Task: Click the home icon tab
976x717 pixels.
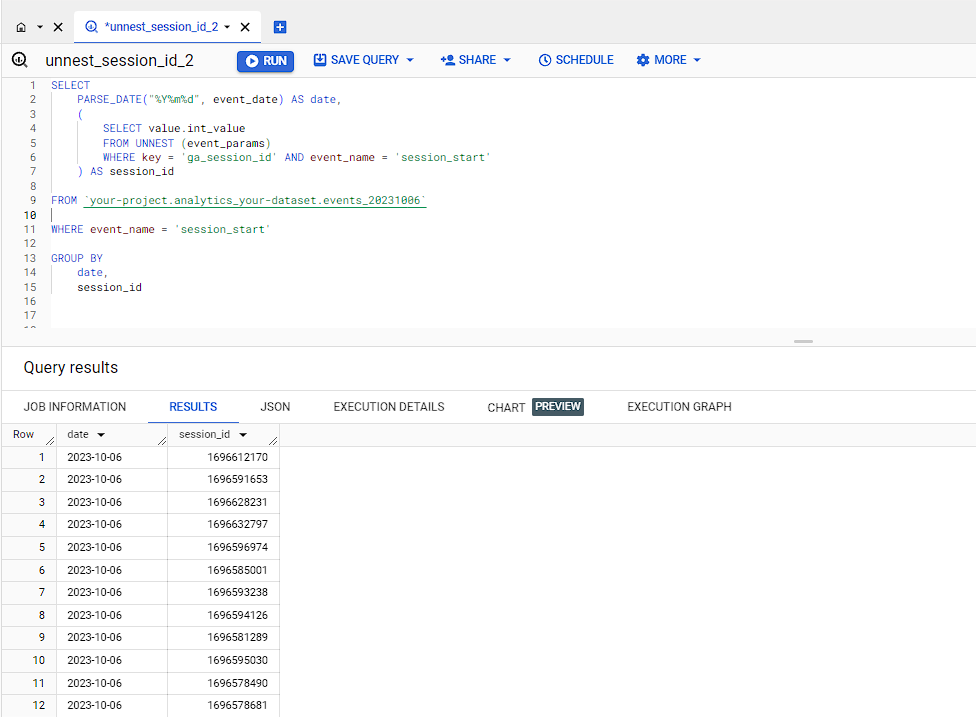Action: [x=21, y=27]
